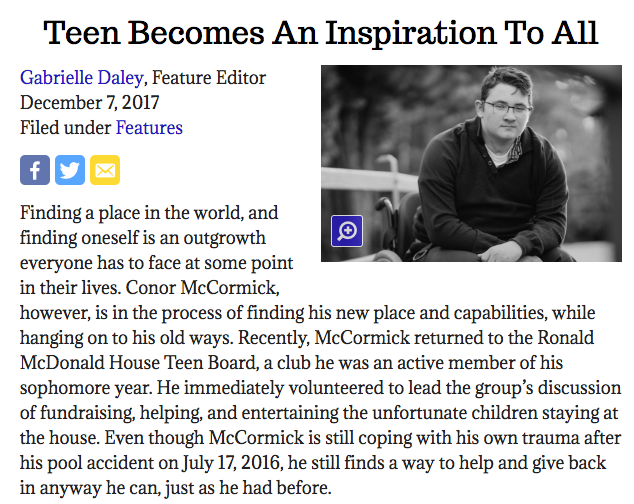Click the name 'Conor McCormick' in the paragraph
Viewport: 634px width, 504px height.
click(201, 288)
